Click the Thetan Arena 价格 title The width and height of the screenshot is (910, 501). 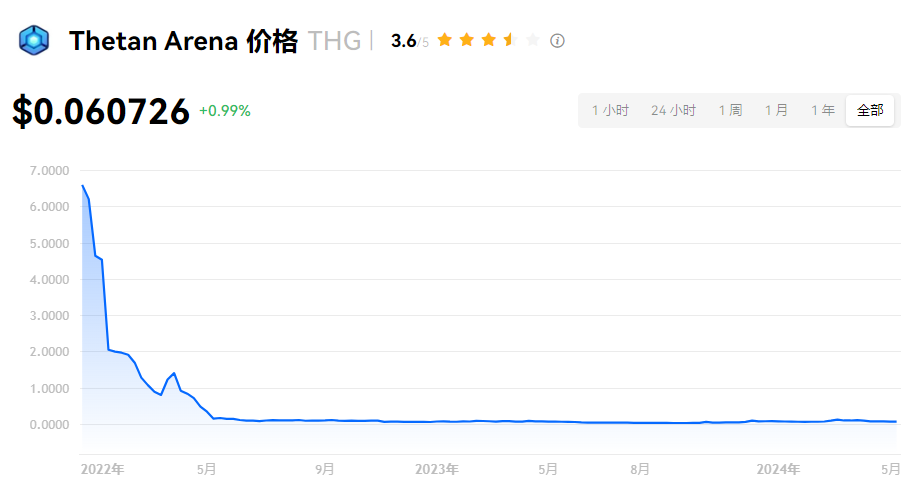[183, 41]
